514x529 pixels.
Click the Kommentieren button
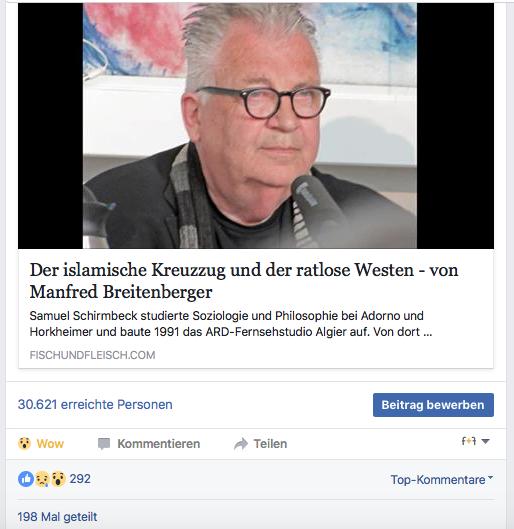(149, 444)
